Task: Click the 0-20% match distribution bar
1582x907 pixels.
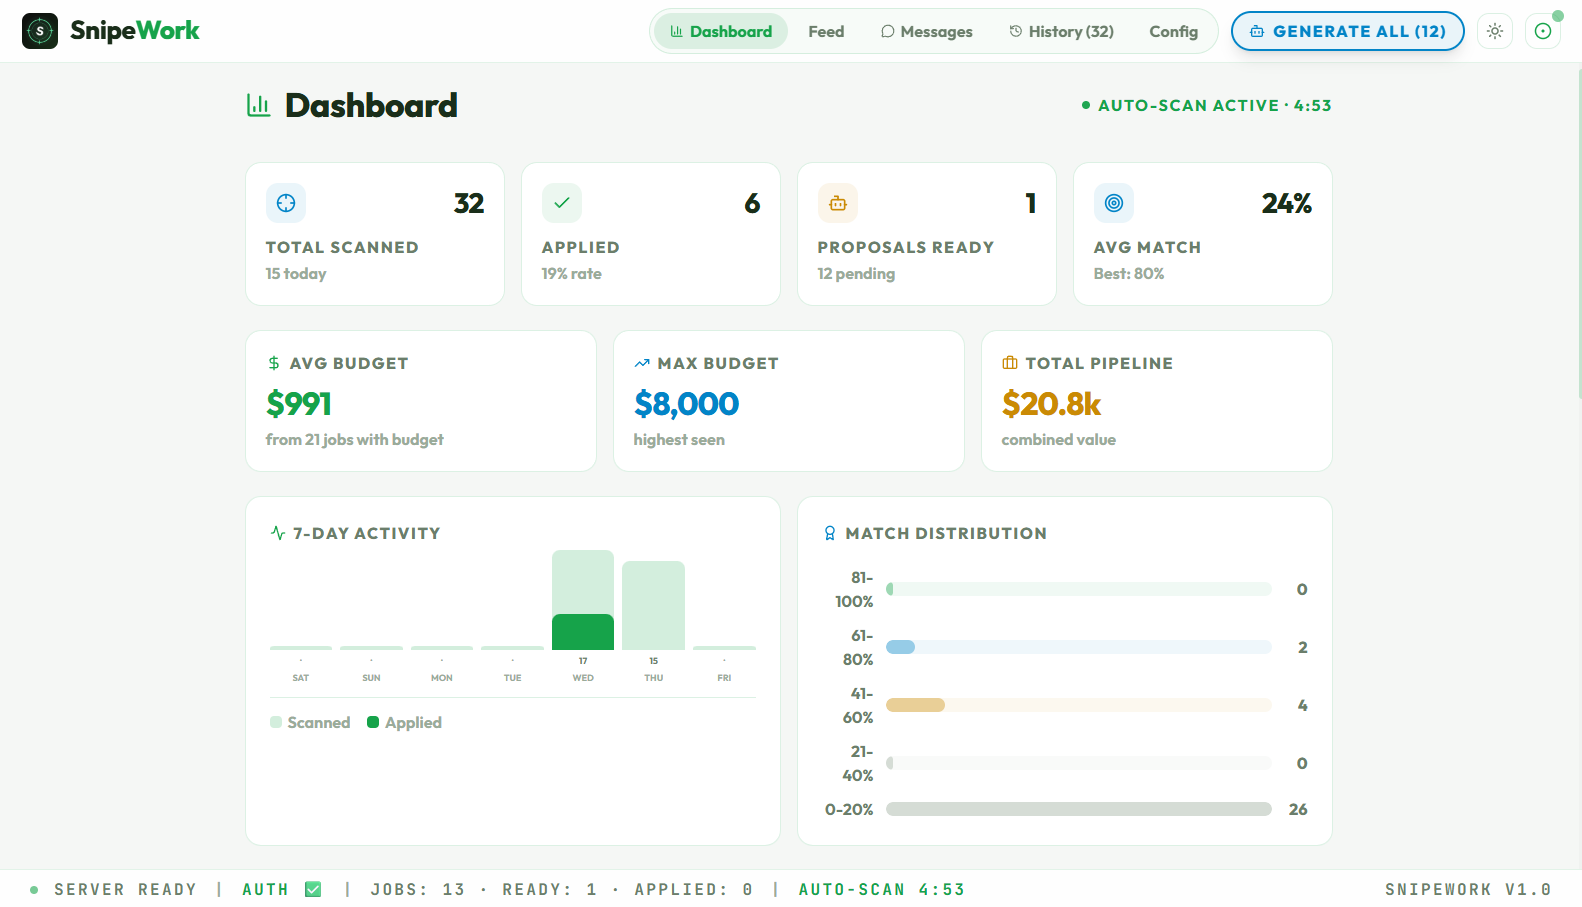Action: click(1079, 809)
